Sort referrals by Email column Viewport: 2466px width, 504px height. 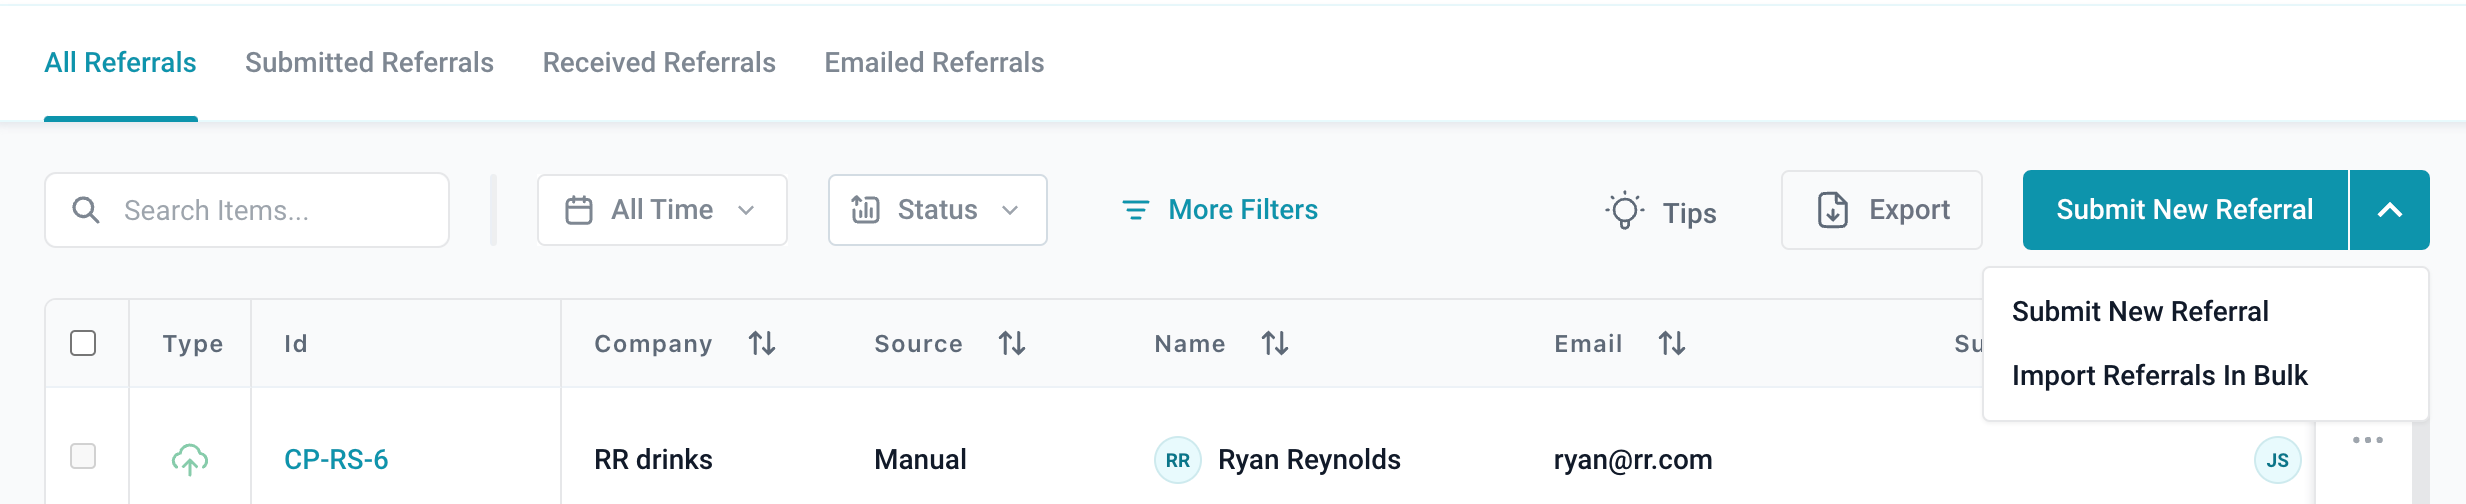coord(1671,344)
